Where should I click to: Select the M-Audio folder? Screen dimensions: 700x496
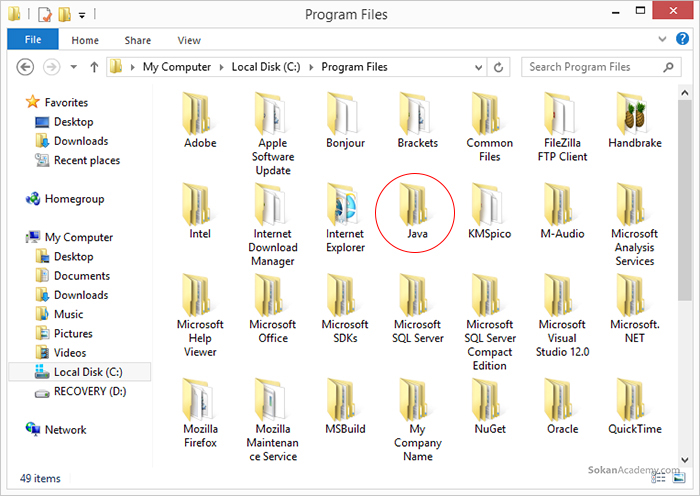pos(562,212)
